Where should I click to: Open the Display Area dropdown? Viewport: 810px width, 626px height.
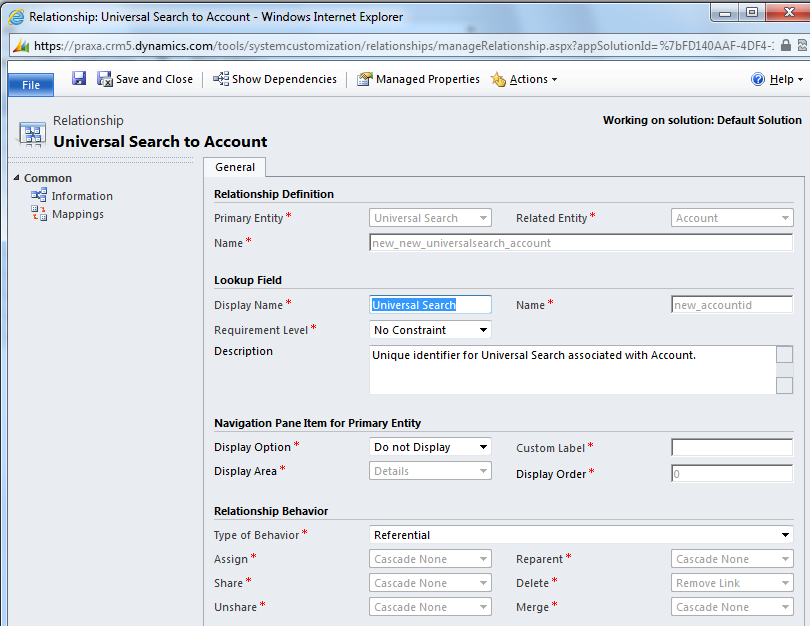click(x=430, y=471)
